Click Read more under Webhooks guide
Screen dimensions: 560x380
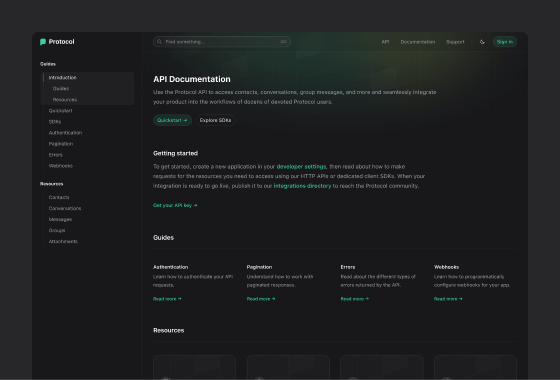(448, 299)
